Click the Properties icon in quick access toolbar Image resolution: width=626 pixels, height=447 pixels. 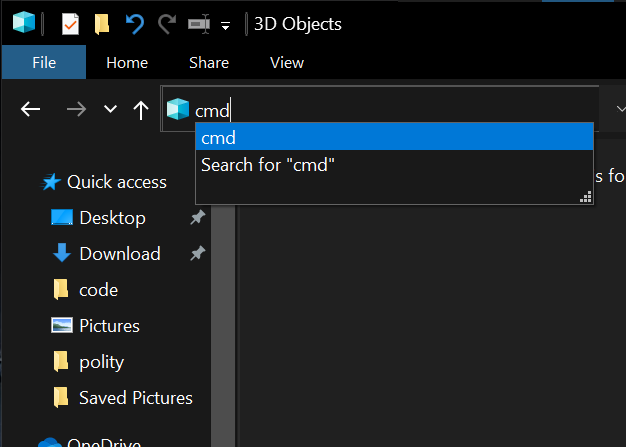[70, 23]
